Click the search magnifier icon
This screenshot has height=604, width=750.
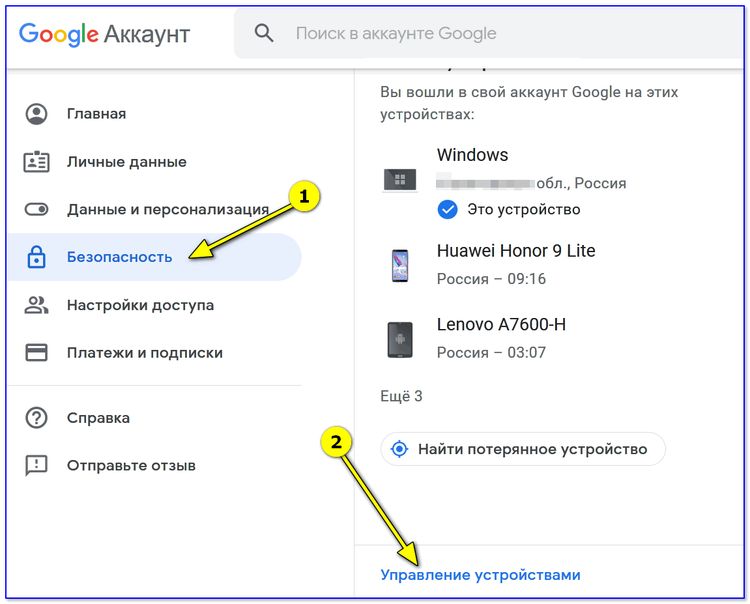click(x=264, y=33)
